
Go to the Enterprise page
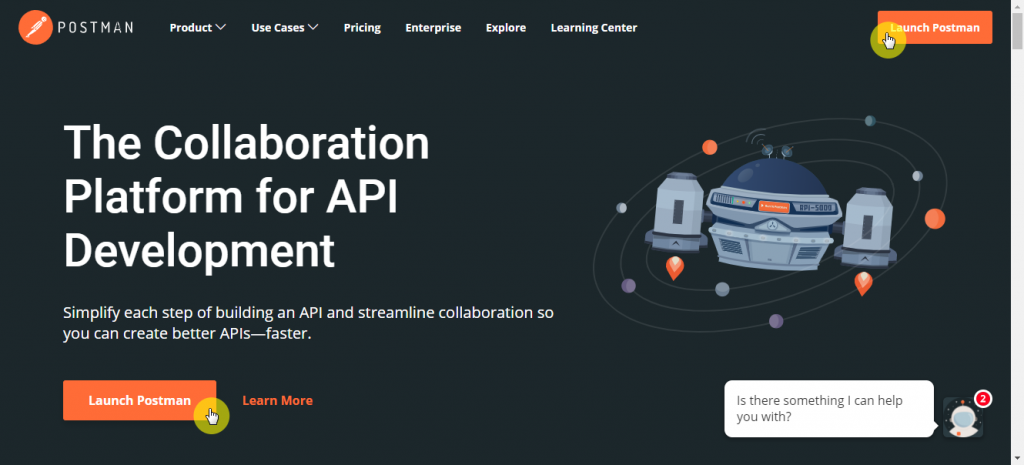(433, 27)
